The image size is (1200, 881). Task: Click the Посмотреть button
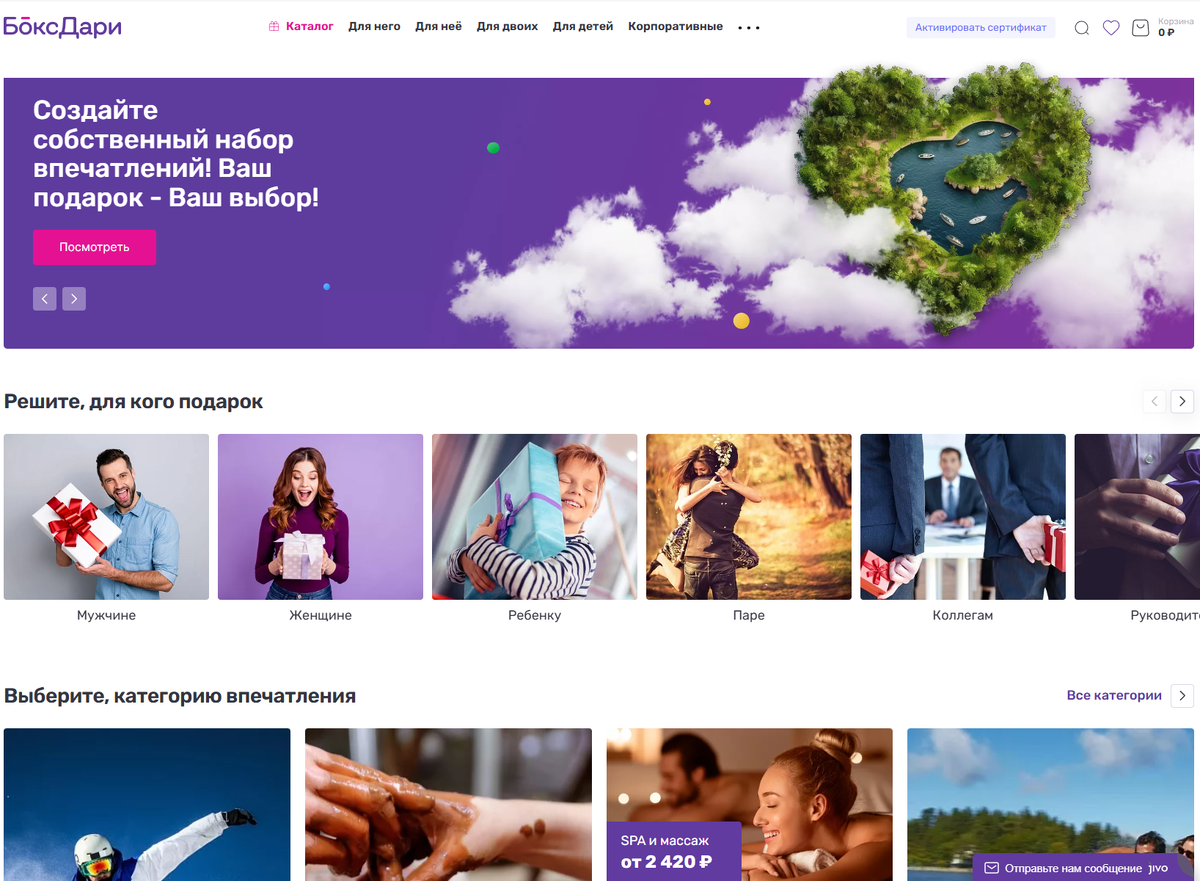tap(94, 247)
